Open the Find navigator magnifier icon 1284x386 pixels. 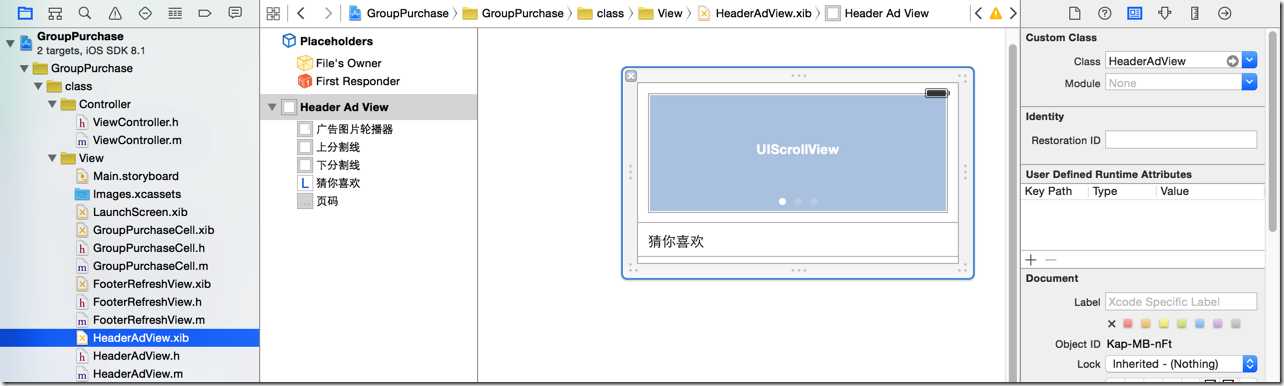click(x=85, y=13)
